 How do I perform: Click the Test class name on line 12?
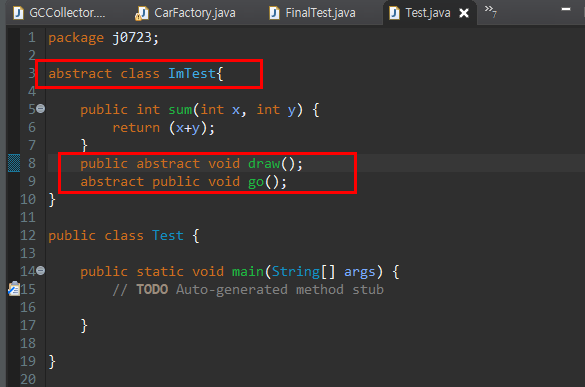tap(168, 235)
